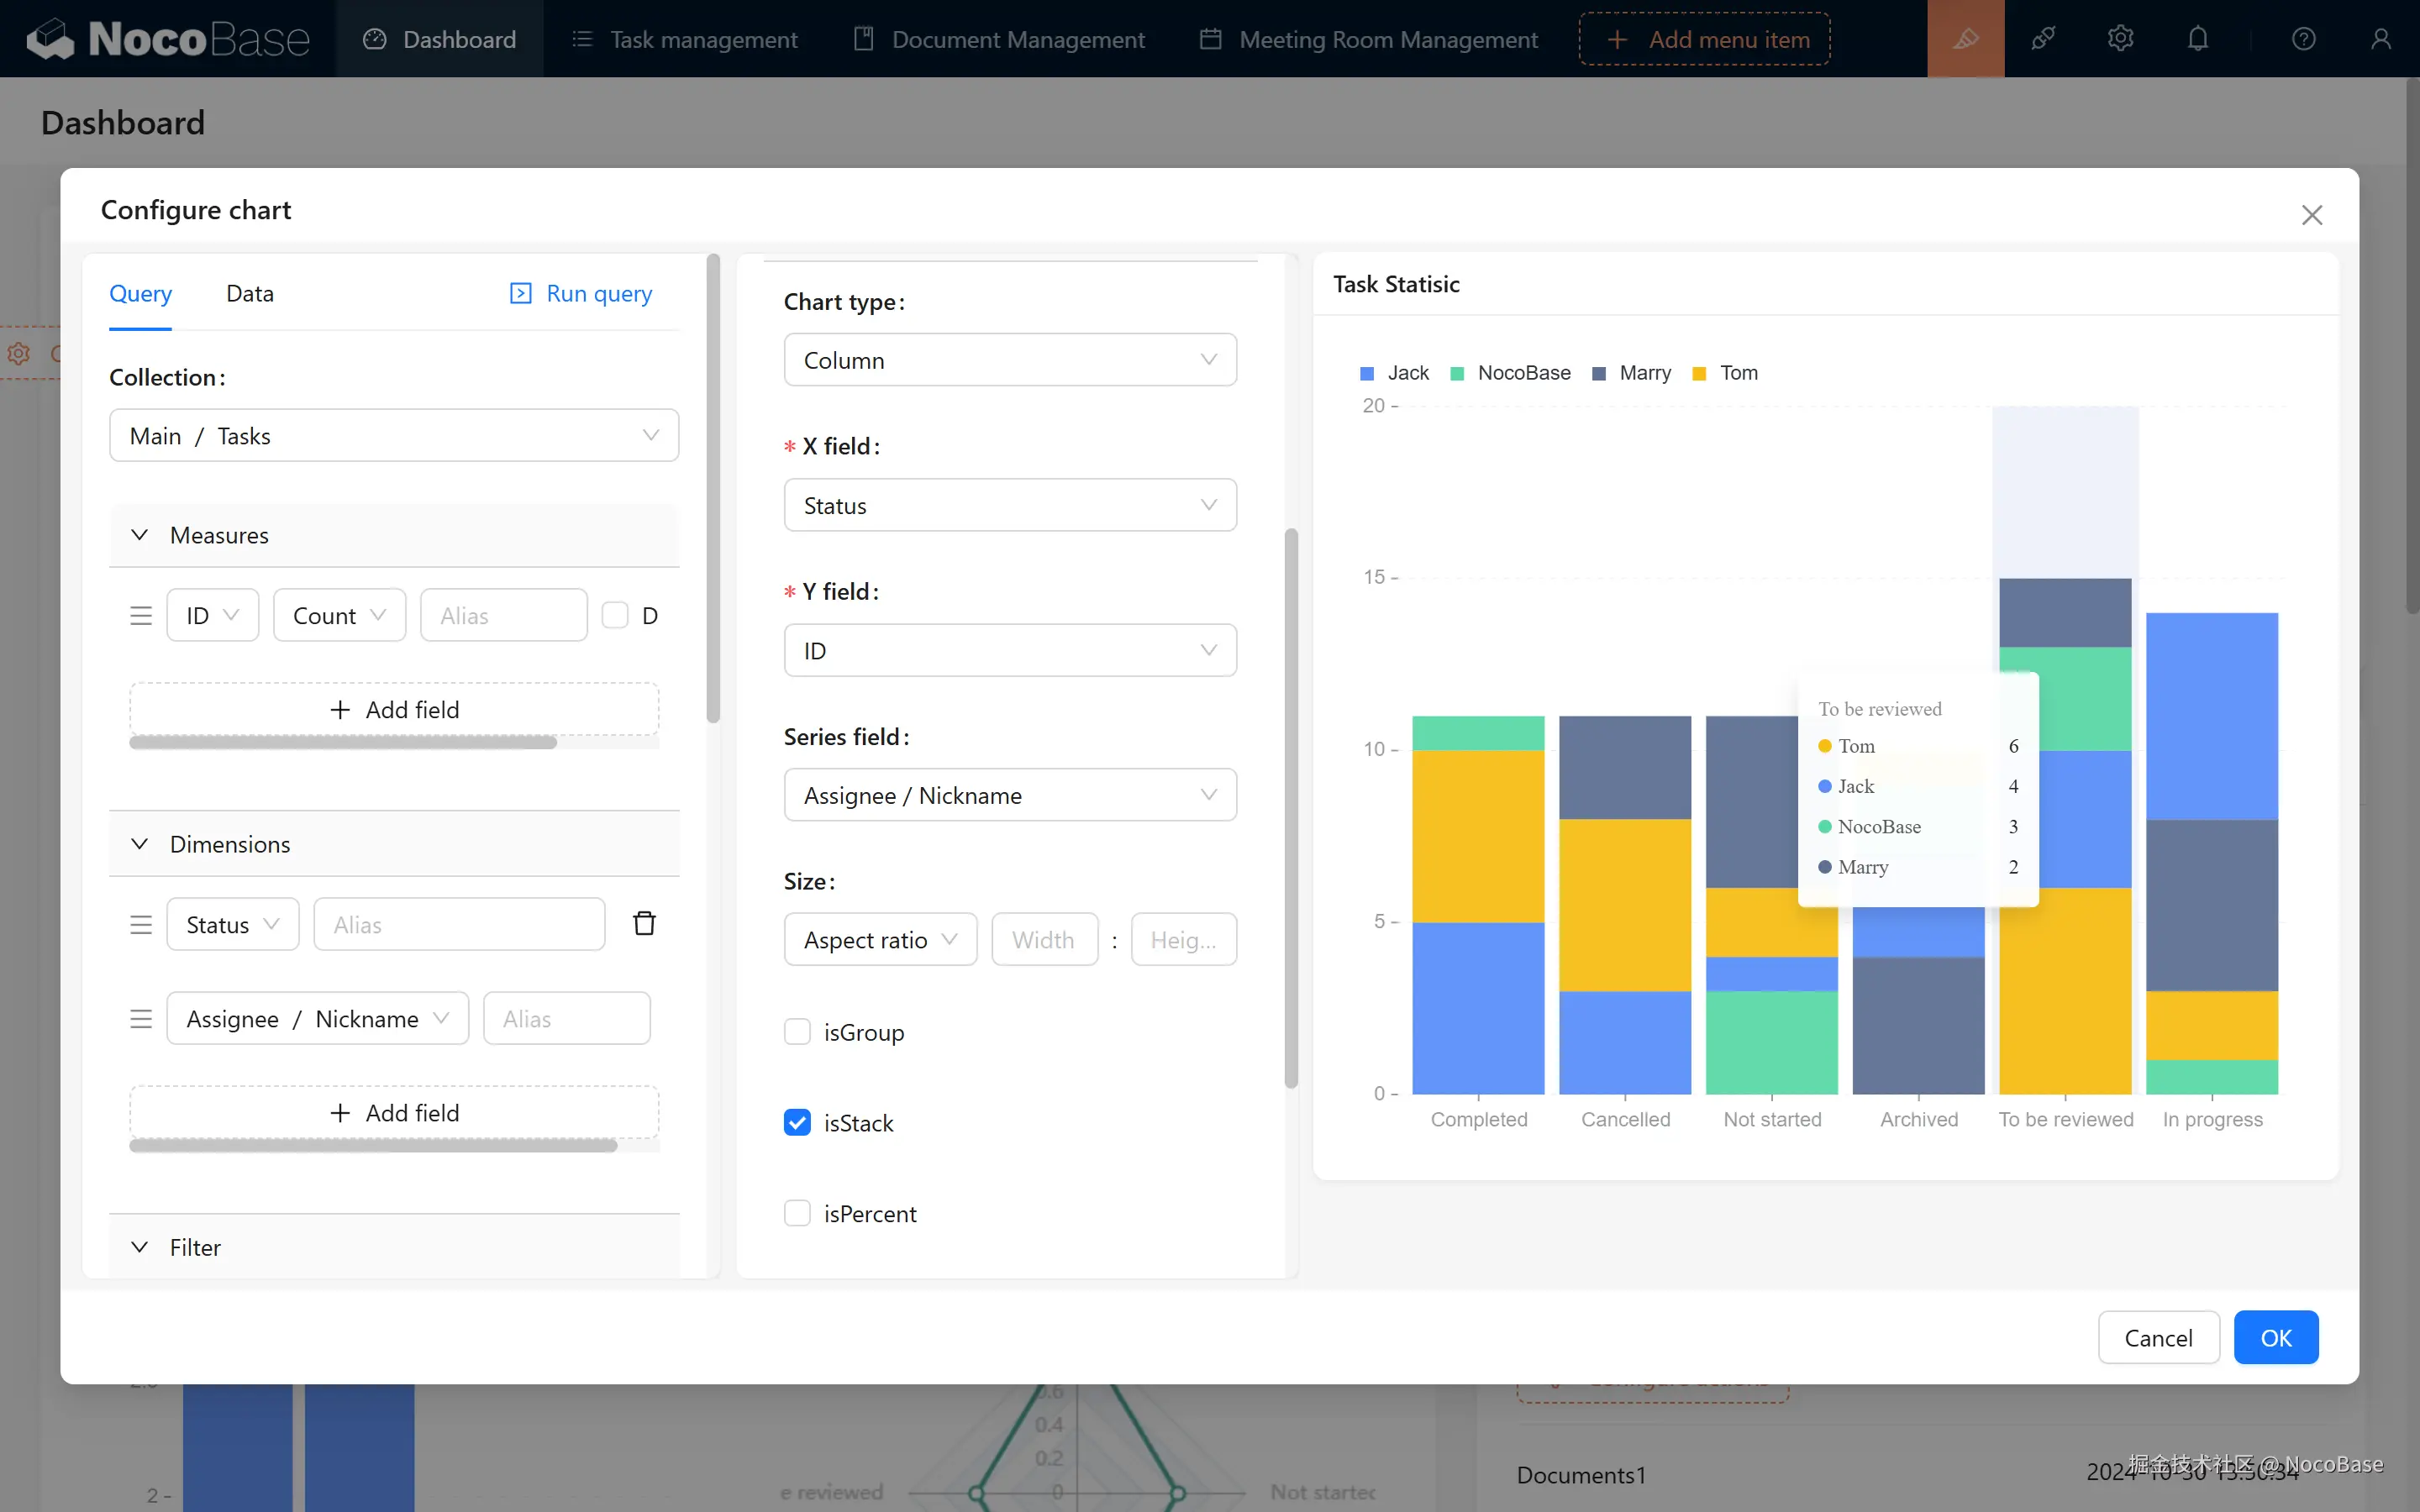Collapse the Measures section

(x=140, y=535)
